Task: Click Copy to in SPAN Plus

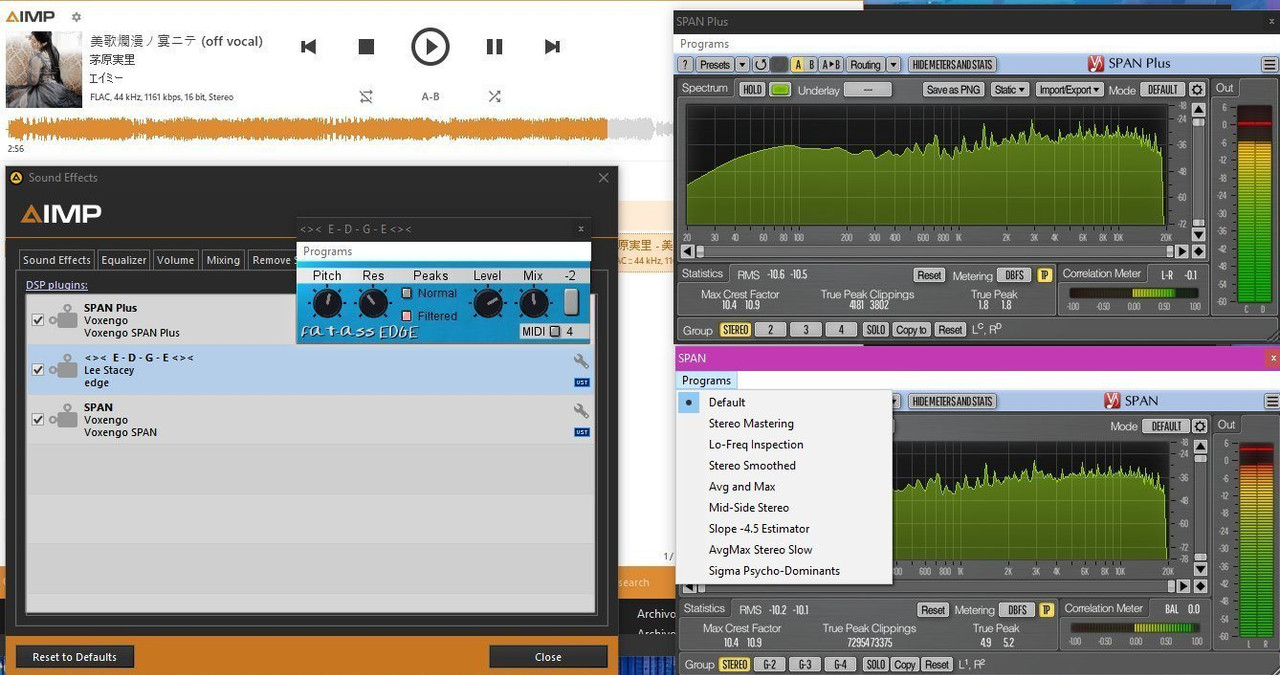Action: coord(911,329)
